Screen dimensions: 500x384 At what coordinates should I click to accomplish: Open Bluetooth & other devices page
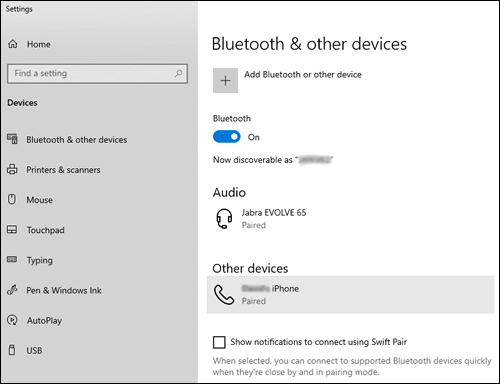tap(77, 140)
